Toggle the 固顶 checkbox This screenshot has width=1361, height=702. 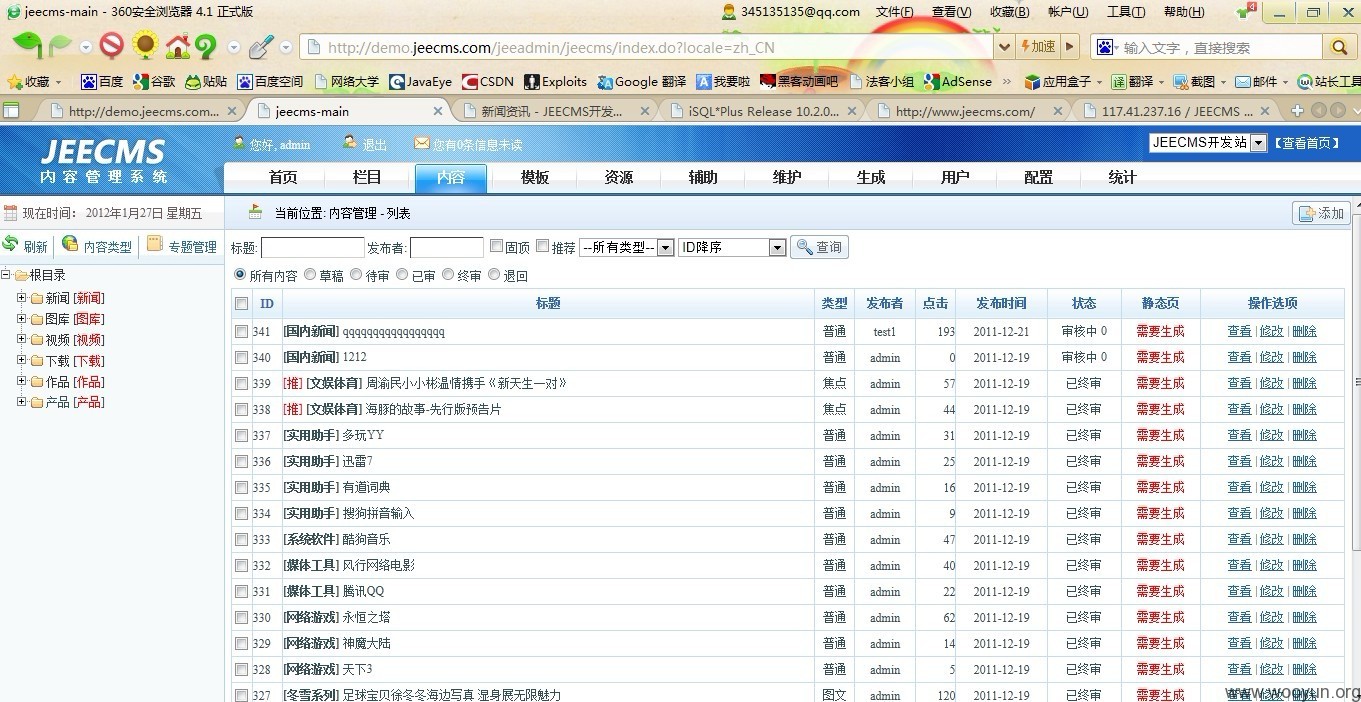(496, 246)
